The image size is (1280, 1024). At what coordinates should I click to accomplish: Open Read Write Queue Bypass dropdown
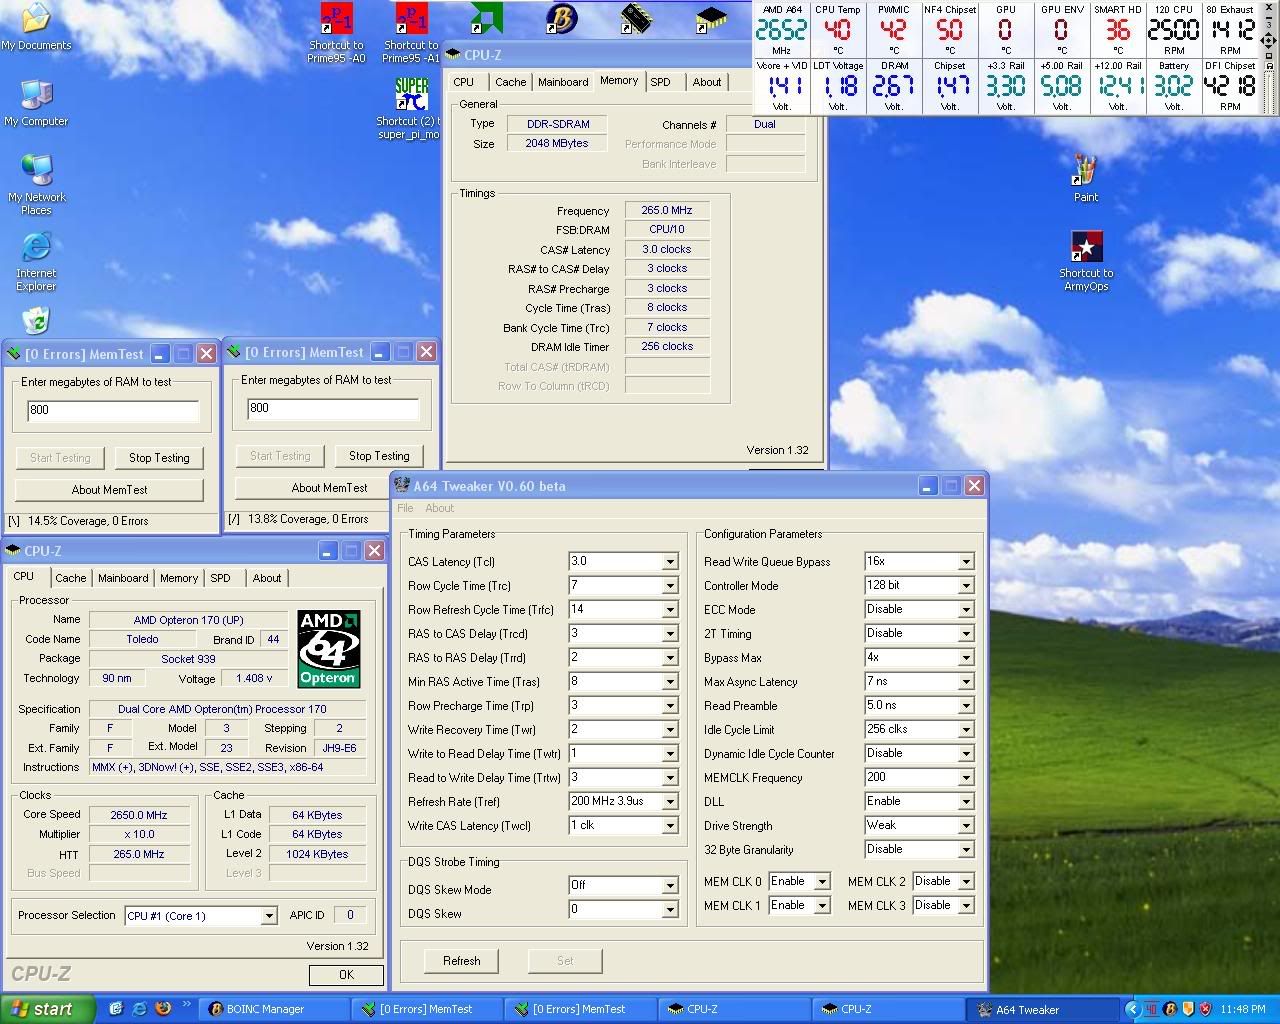tap(966, 562)
